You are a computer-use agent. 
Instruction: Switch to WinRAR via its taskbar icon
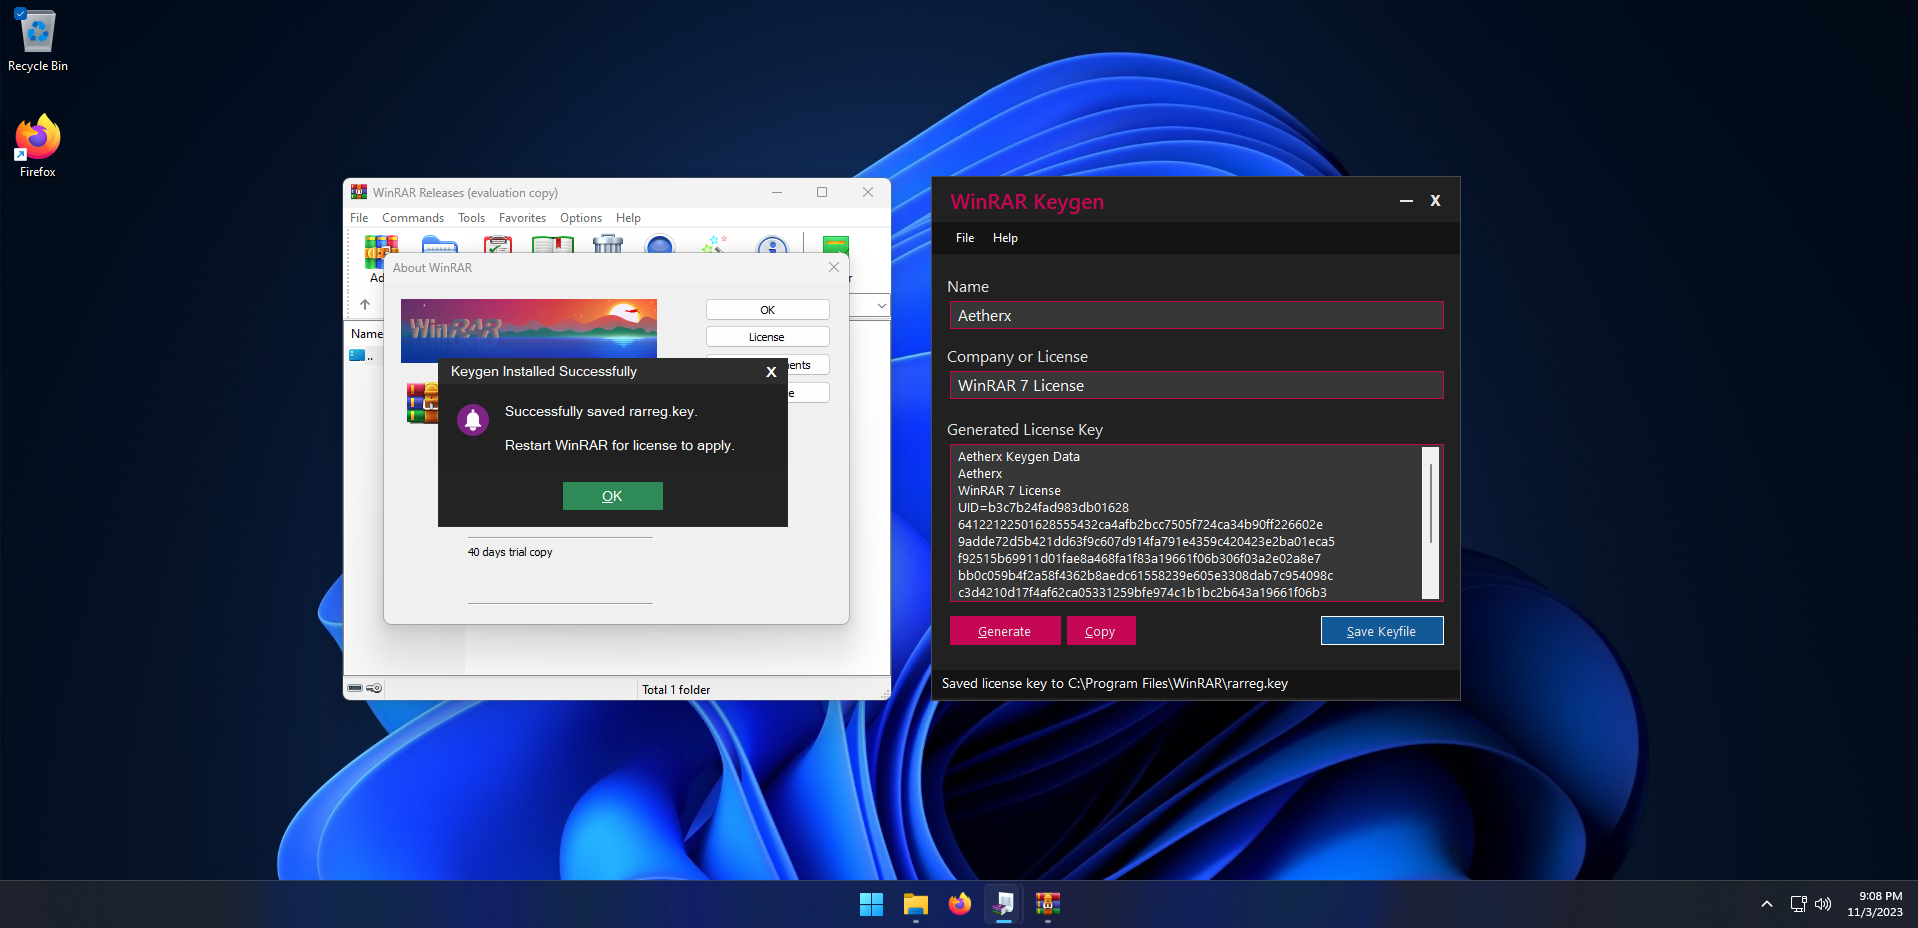point(1048,904)
